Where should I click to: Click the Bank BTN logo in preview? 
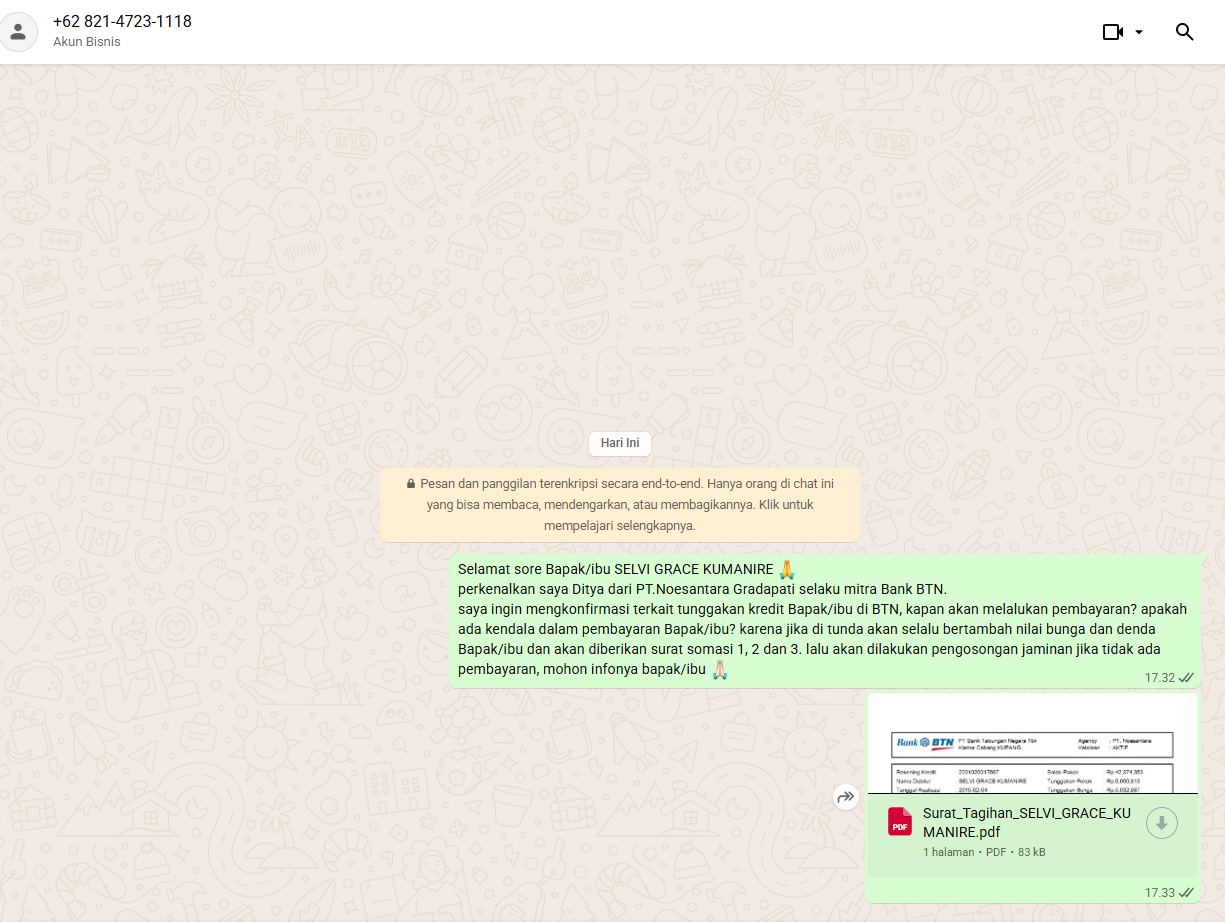[x=925, y=742]
